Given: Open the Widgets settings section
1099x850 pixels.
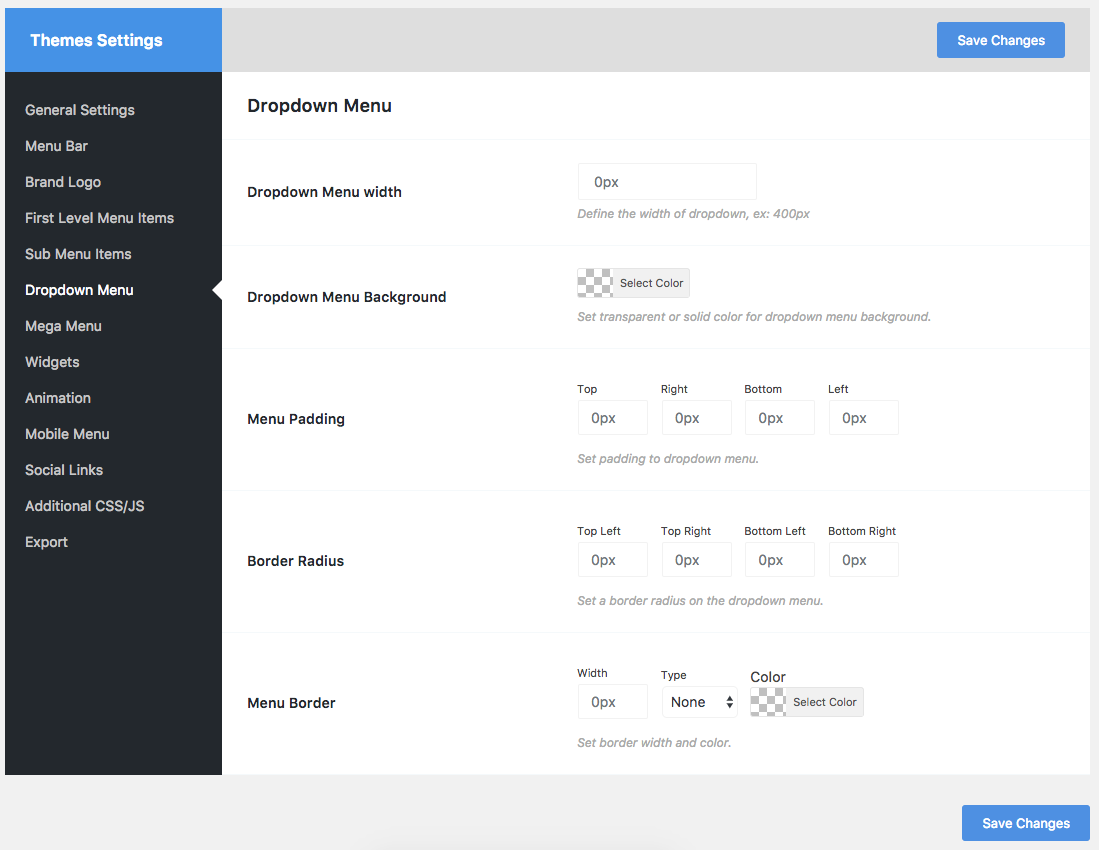Looking at the screenshot, I should click(x=52, y=362).
